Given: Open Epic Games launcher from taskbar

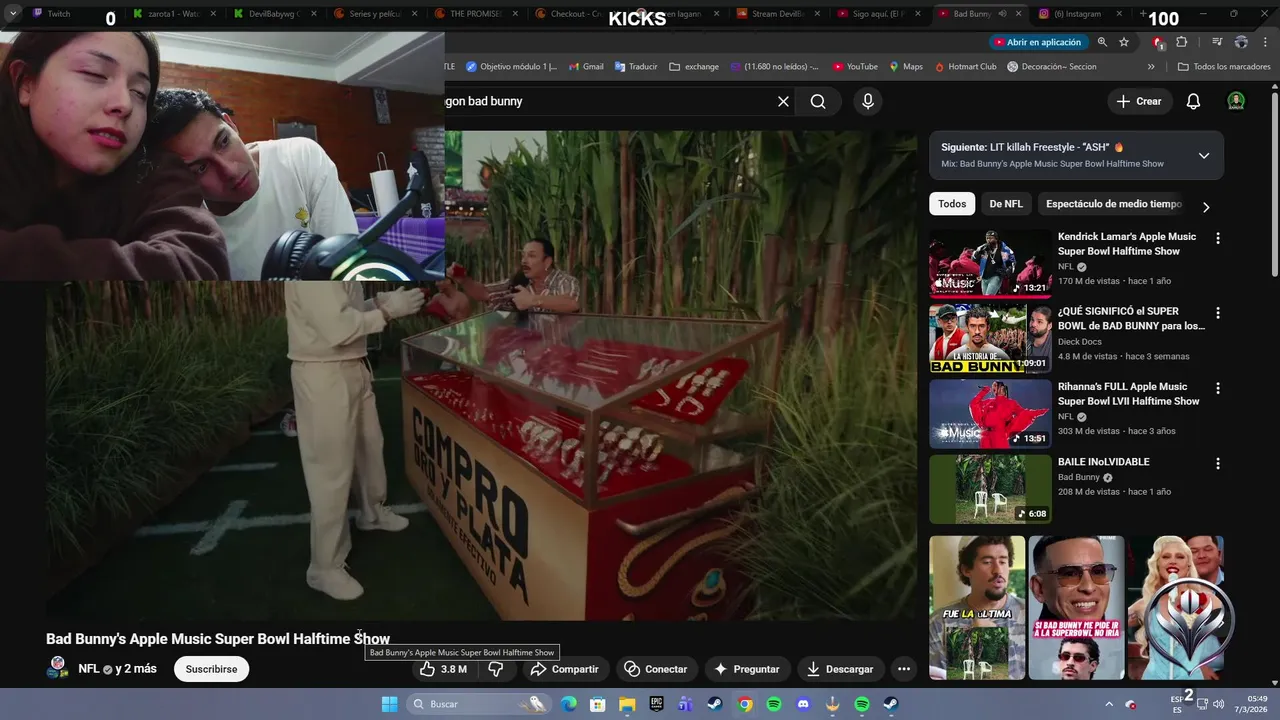Looking at the screenshot, I should point(656,704).
